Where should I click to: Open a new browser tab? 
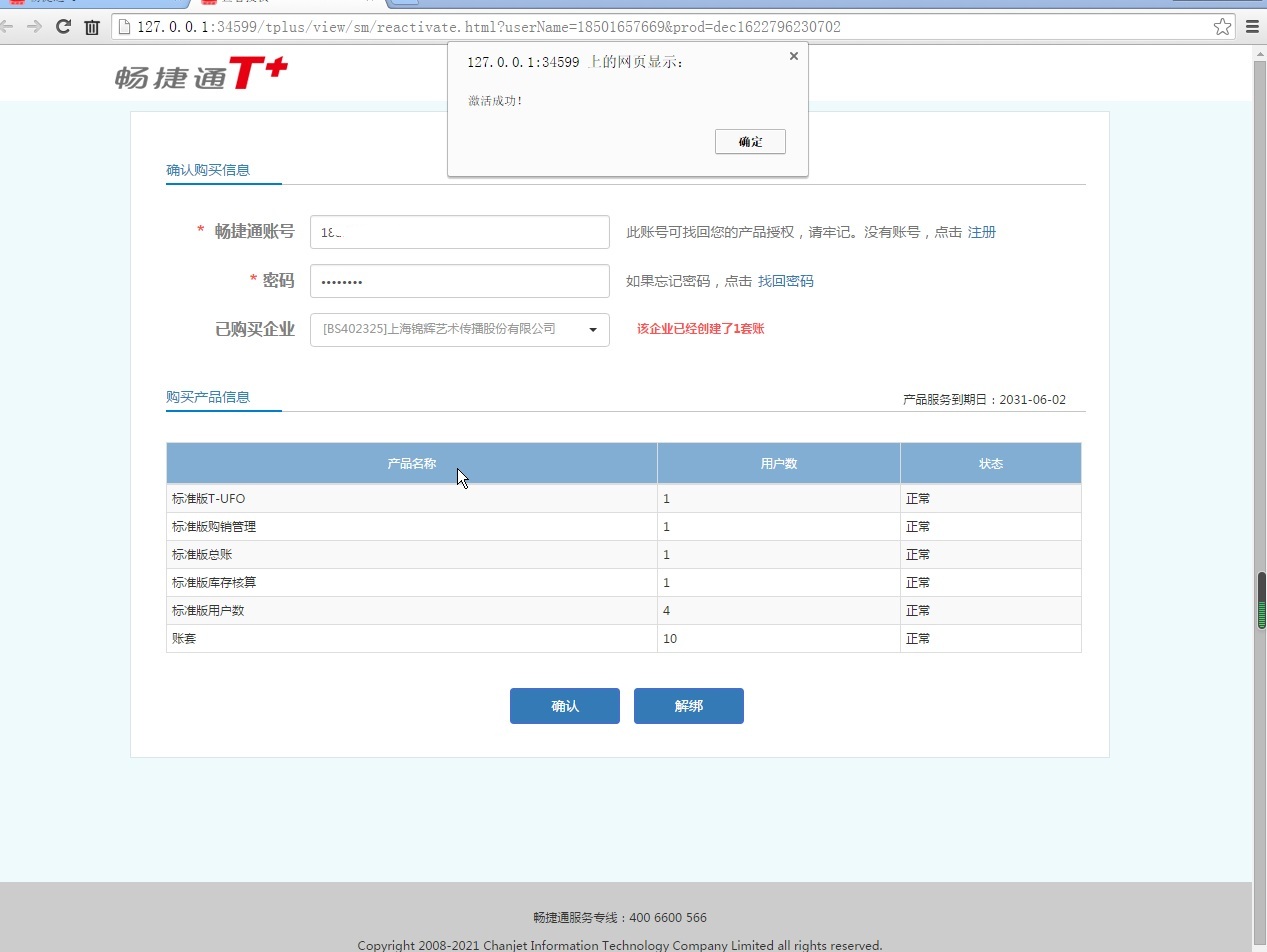[405, 3]
